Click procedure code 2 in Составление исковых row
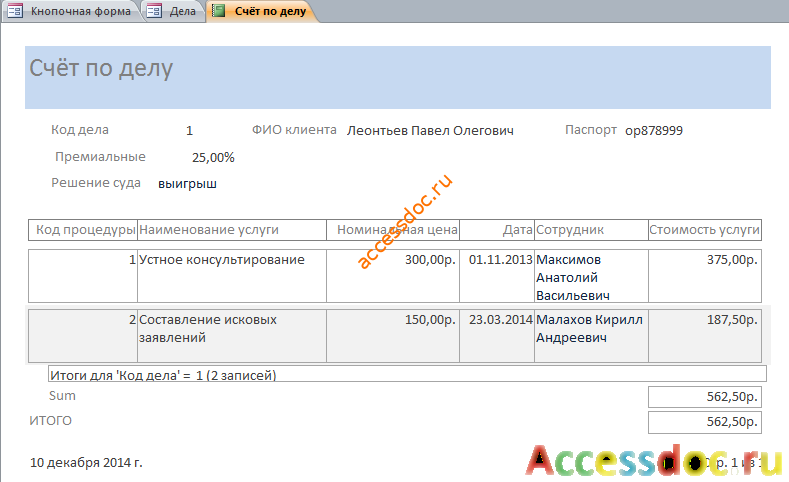This screenshot has height=482, width=789. point(83,336)
